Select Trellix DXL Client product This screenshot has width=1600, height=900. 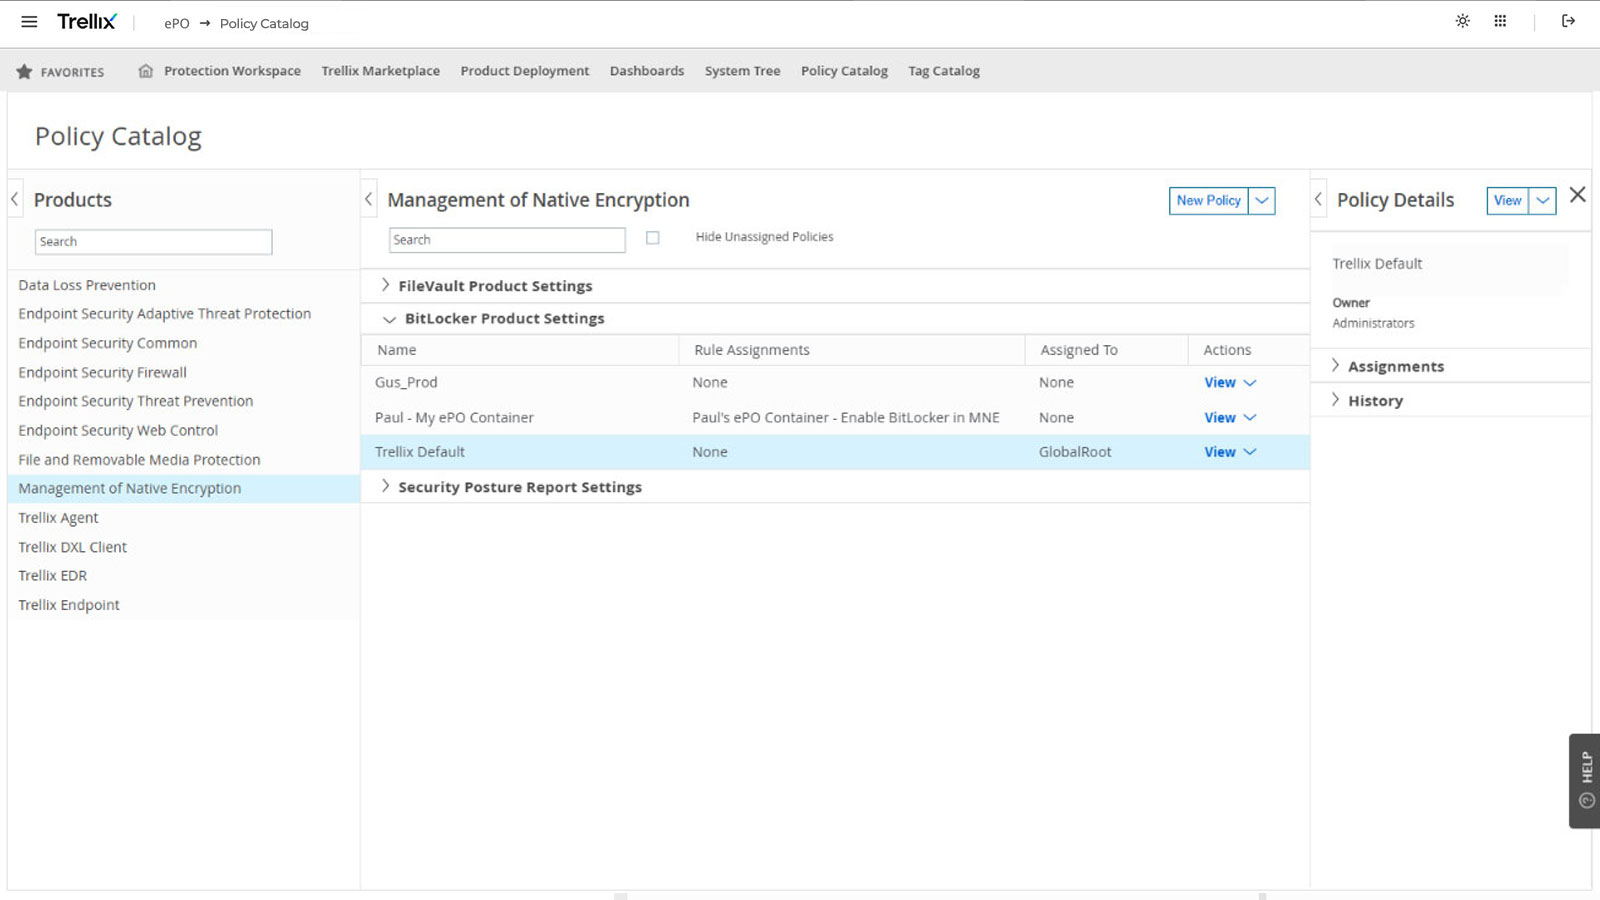coord(73,547)
